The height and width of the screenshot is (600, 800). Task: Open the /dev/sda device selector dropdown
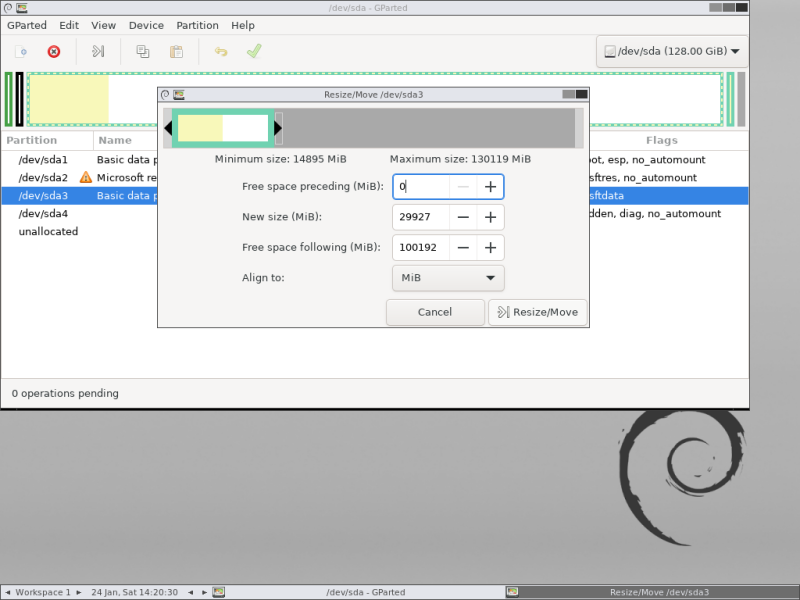tap(672, 51)
